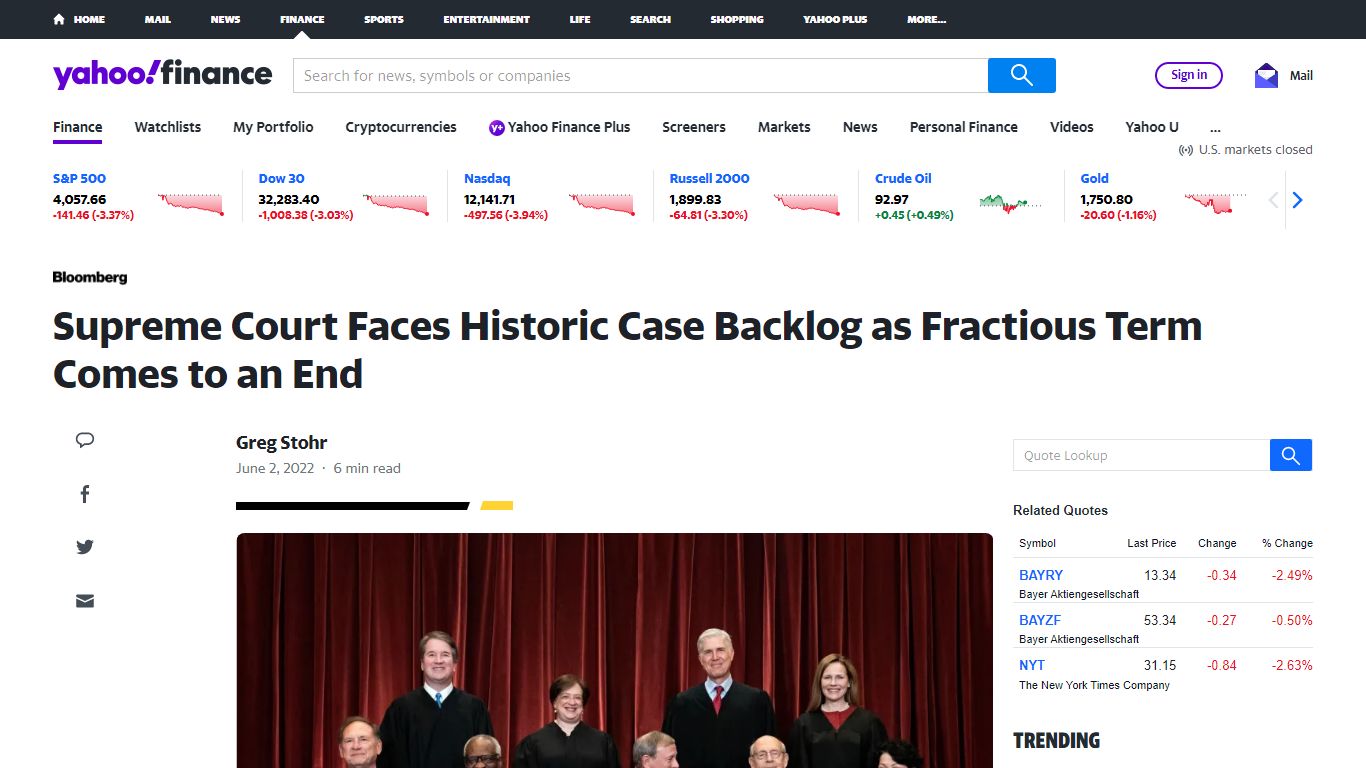Open the Crude Oil mini chart
The image size is (1366, 768).
tap(1010, 203)
